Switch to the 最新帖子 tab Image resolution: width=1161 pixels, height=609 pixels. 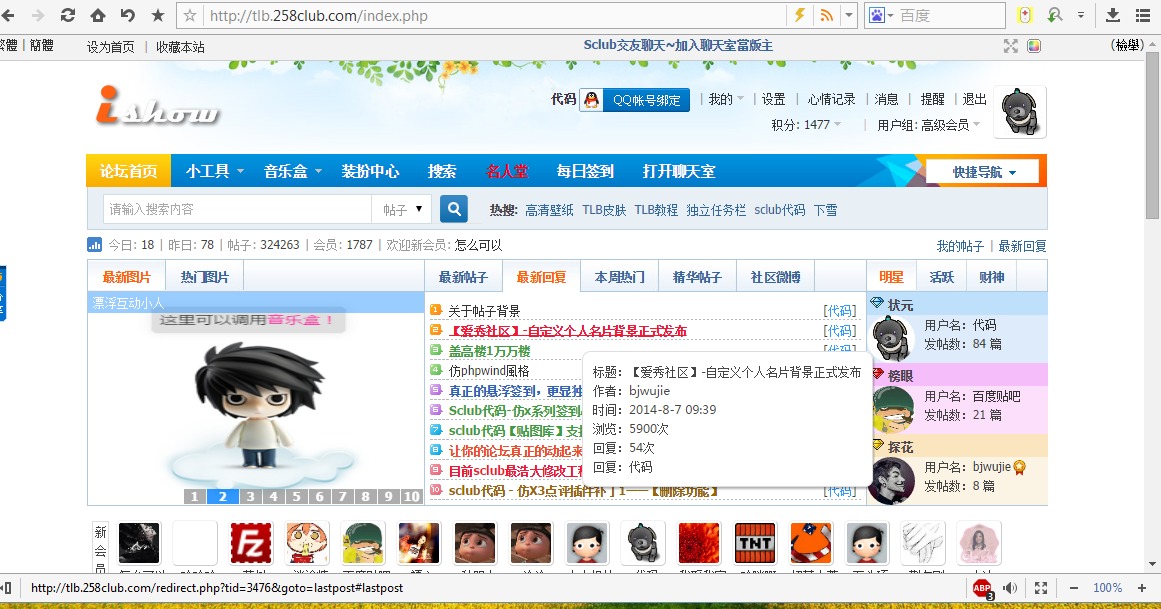pyautogui.click(x=464, y=277)
